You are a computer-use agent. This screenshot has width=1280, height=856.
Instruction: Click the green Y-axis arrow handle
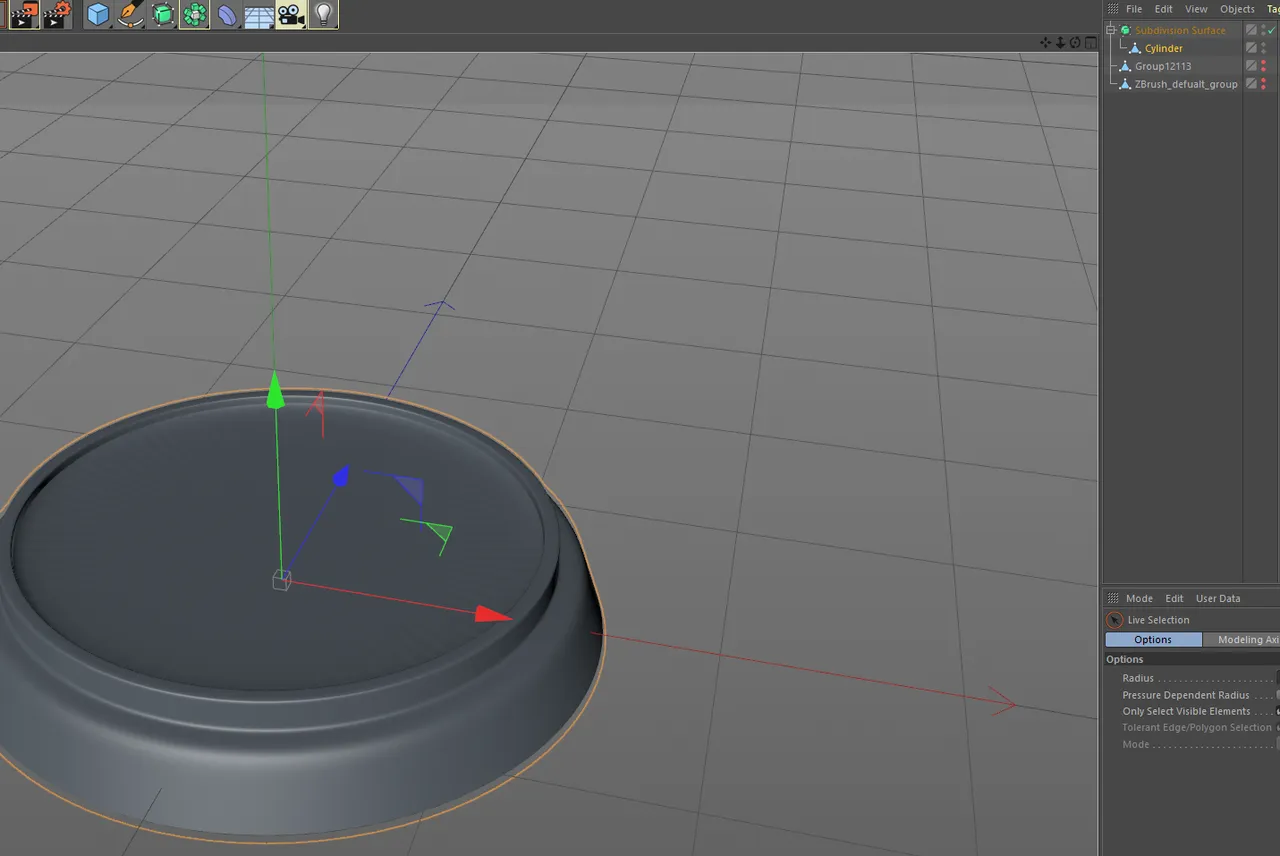[x=275, y=389]
